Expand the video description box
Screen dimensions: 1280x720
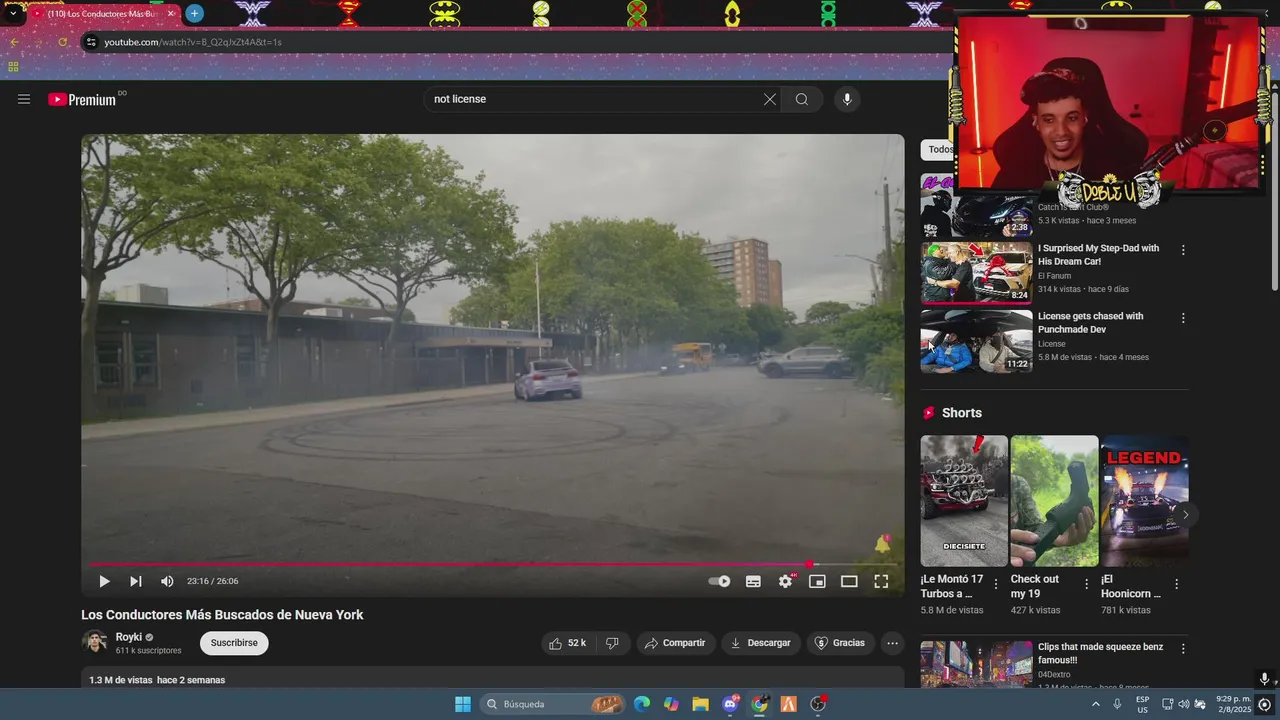492,679
